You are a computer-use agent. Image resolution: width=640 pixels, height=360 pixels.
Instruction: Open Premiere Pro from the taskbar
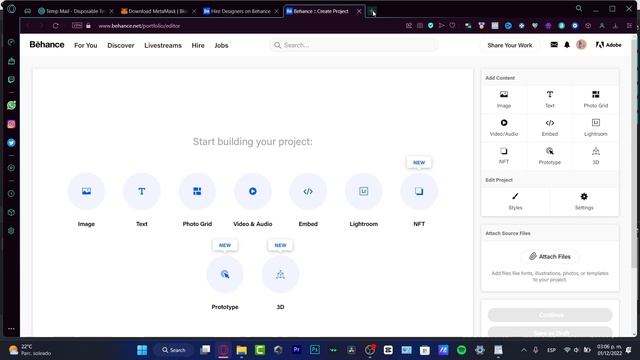[297, 350]
